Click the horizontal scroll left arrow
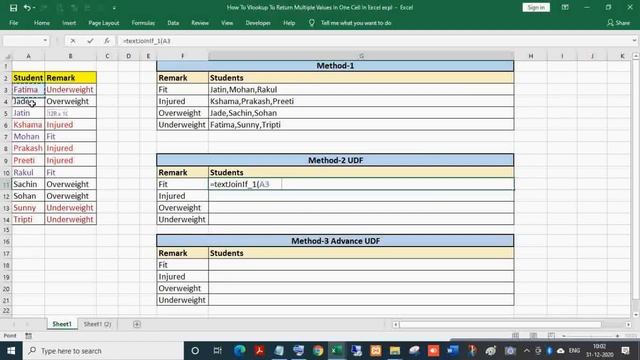Screen dimensions: 640x360 point(396,324)
